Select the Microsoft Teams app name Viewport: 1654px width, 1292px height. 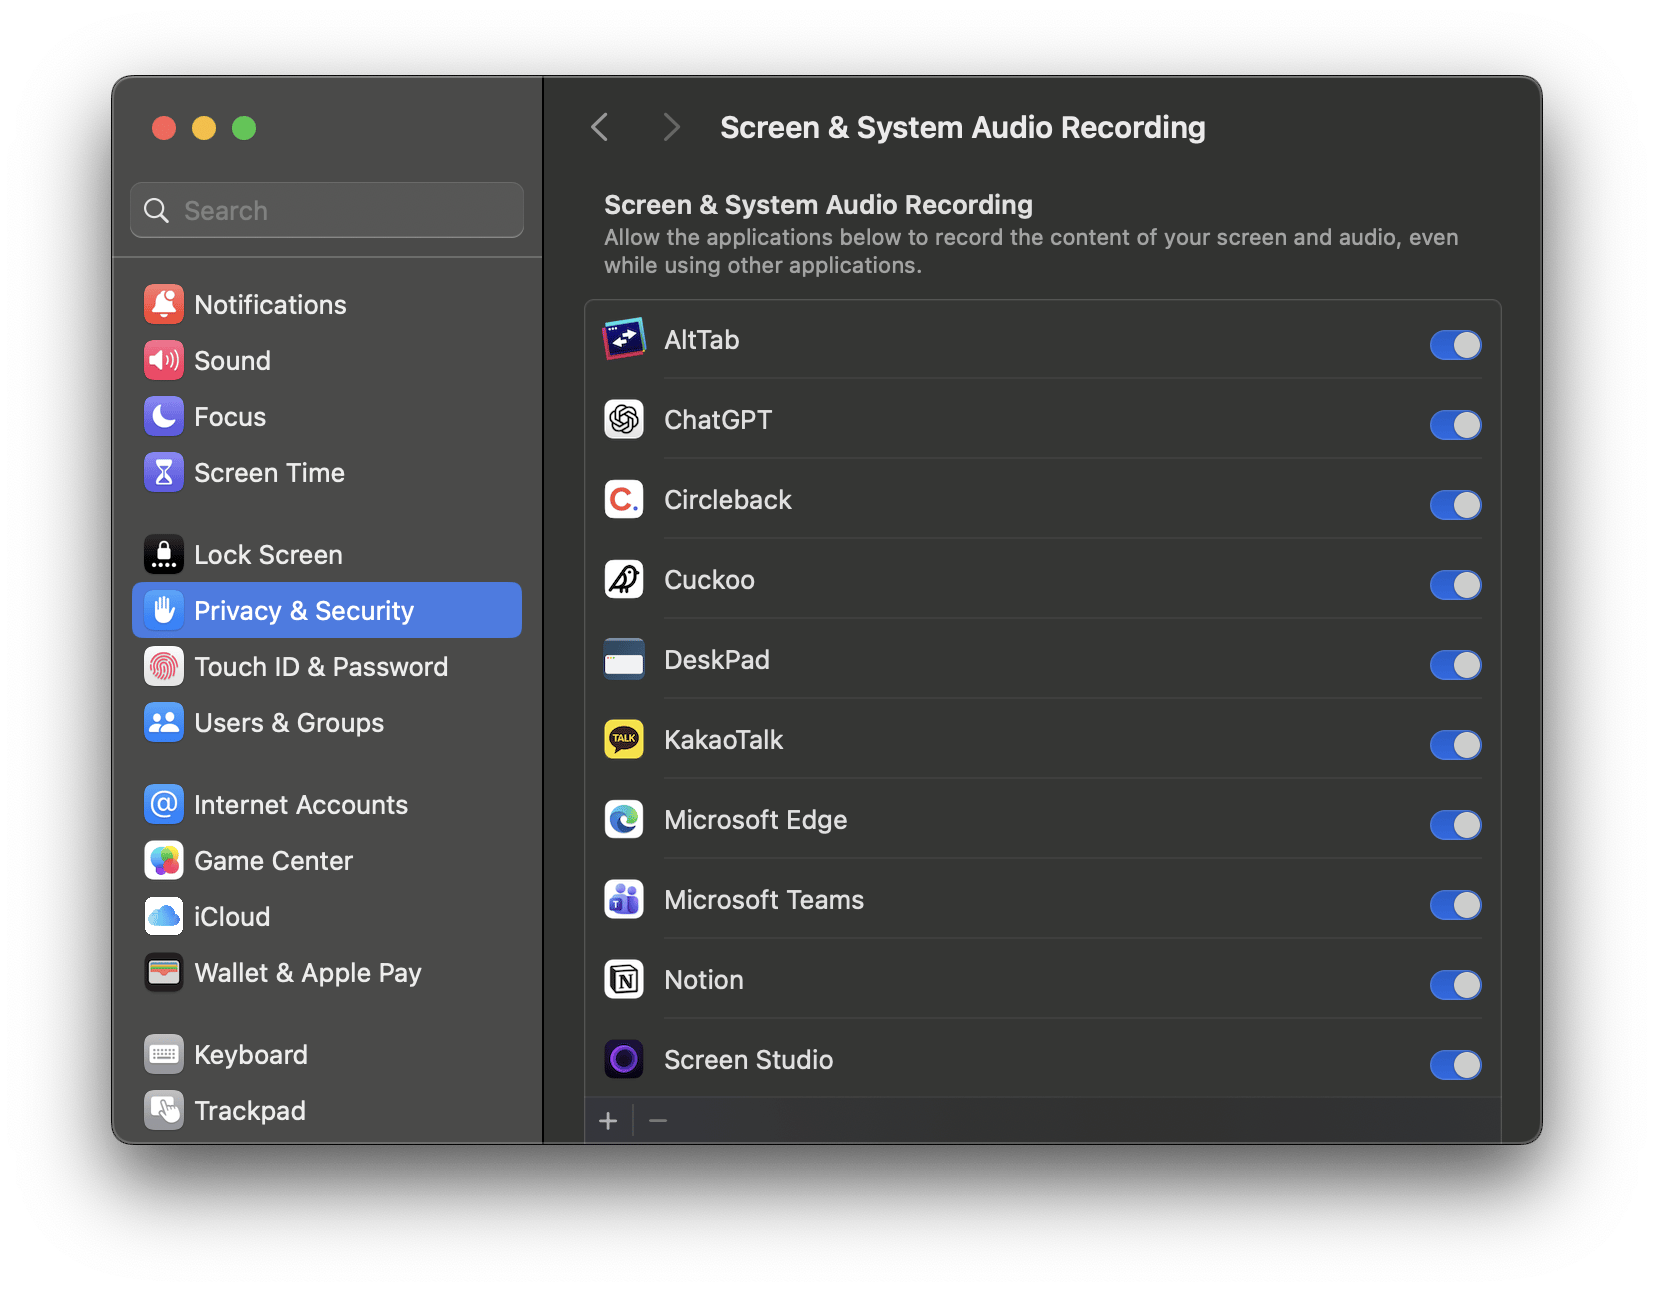tap(764, 900)
